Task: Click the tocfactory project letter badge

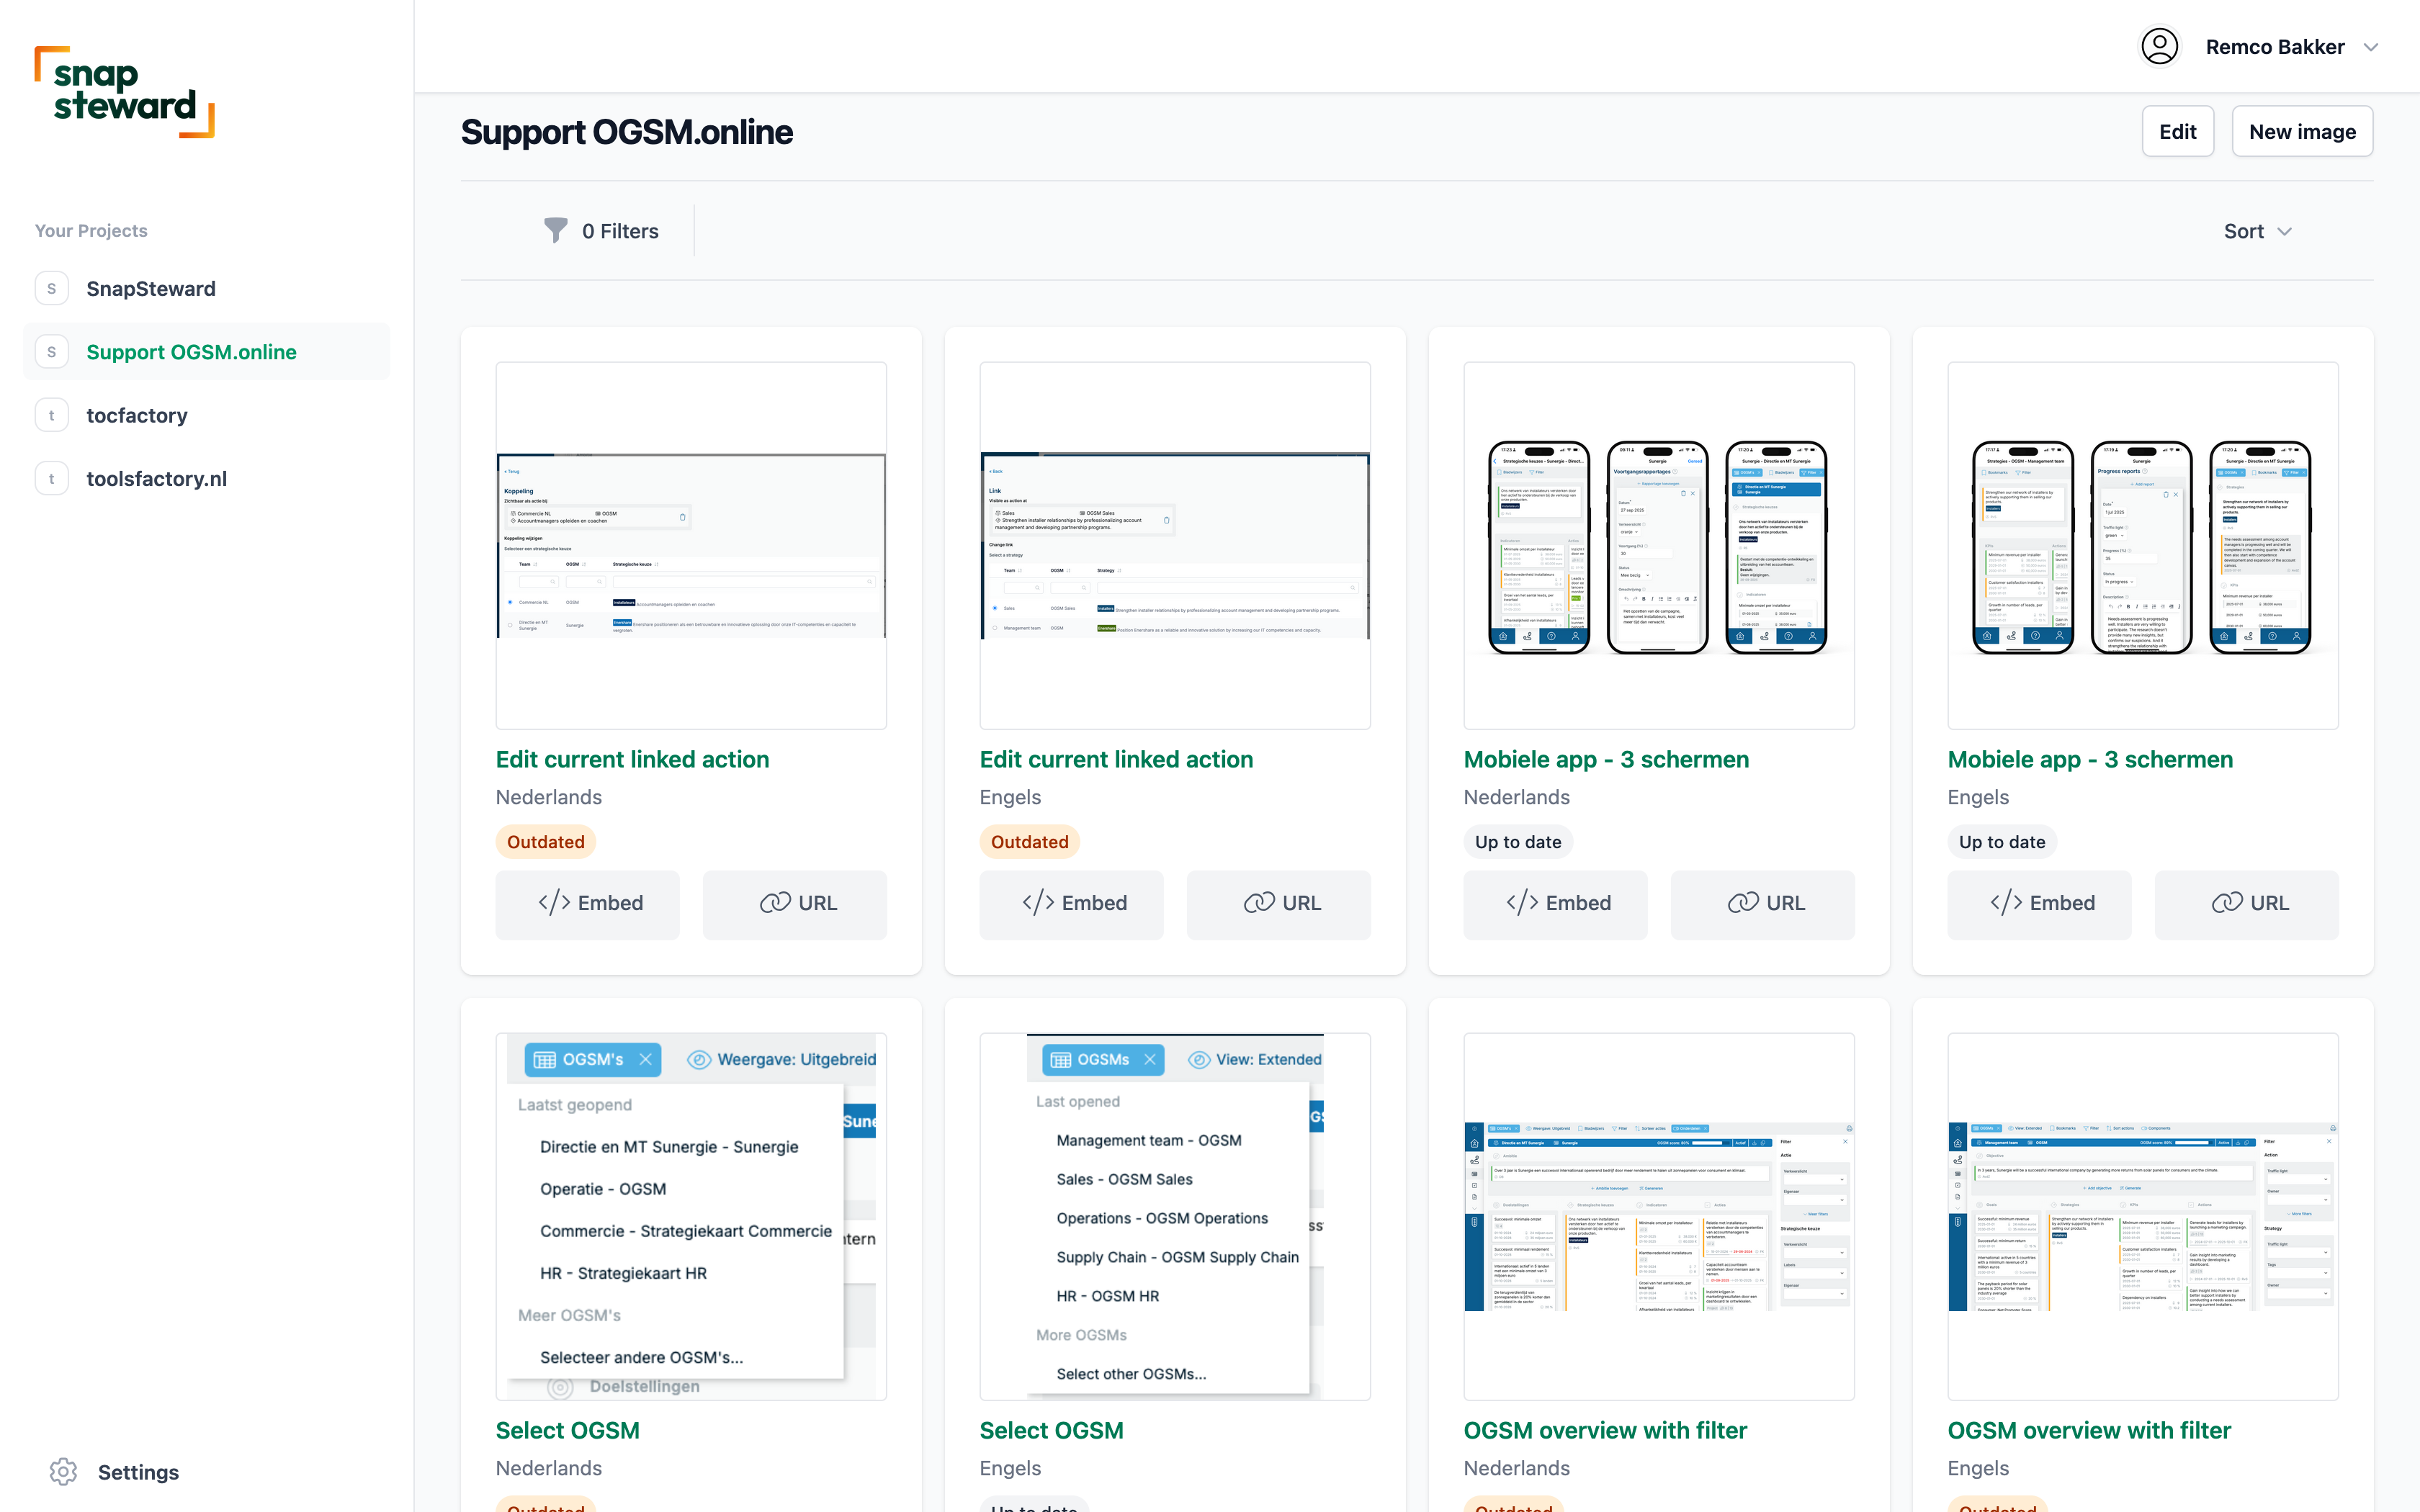Action: click(x=52, y=415)
